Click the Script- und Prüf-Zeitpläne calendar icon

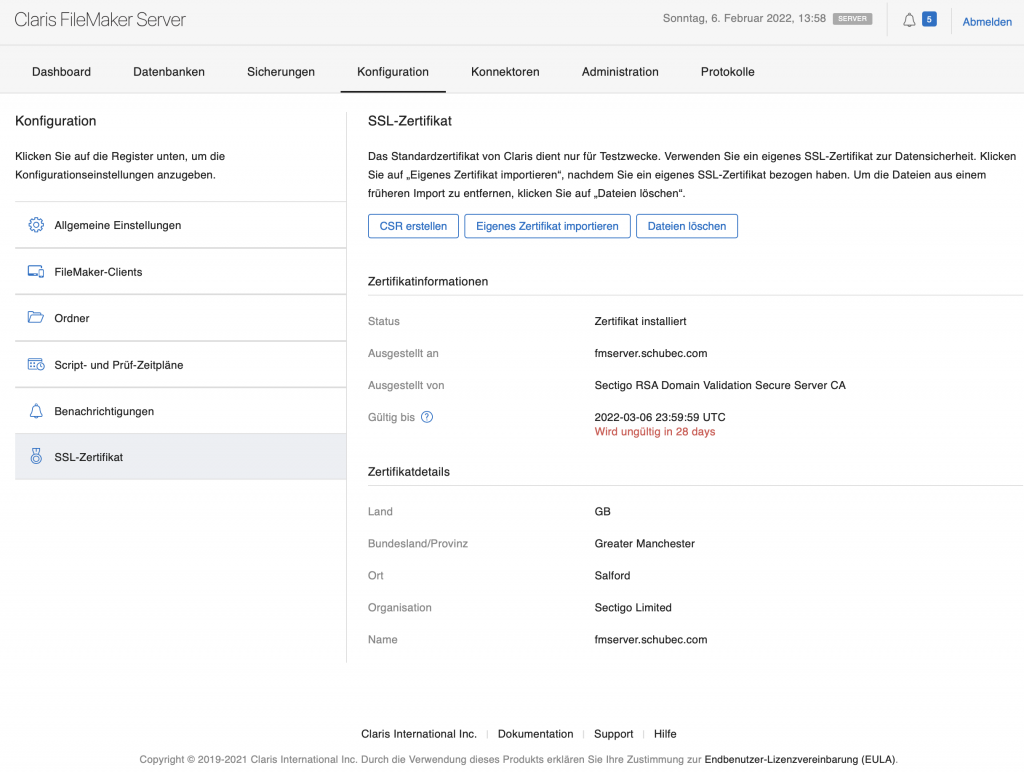click(36, 364)
